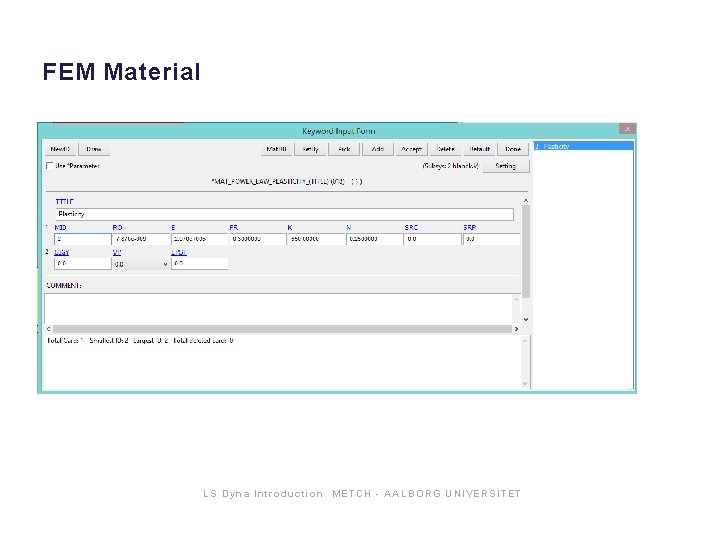The image size is (720, 540).
Task: Click the Add button
Action: (378, 149)
